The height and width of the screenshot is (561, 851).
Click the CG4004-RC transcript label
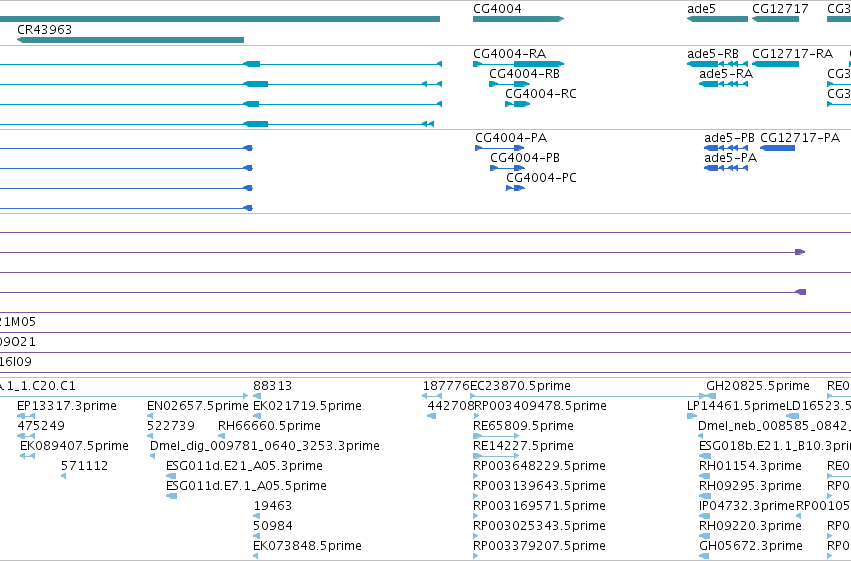541,94
